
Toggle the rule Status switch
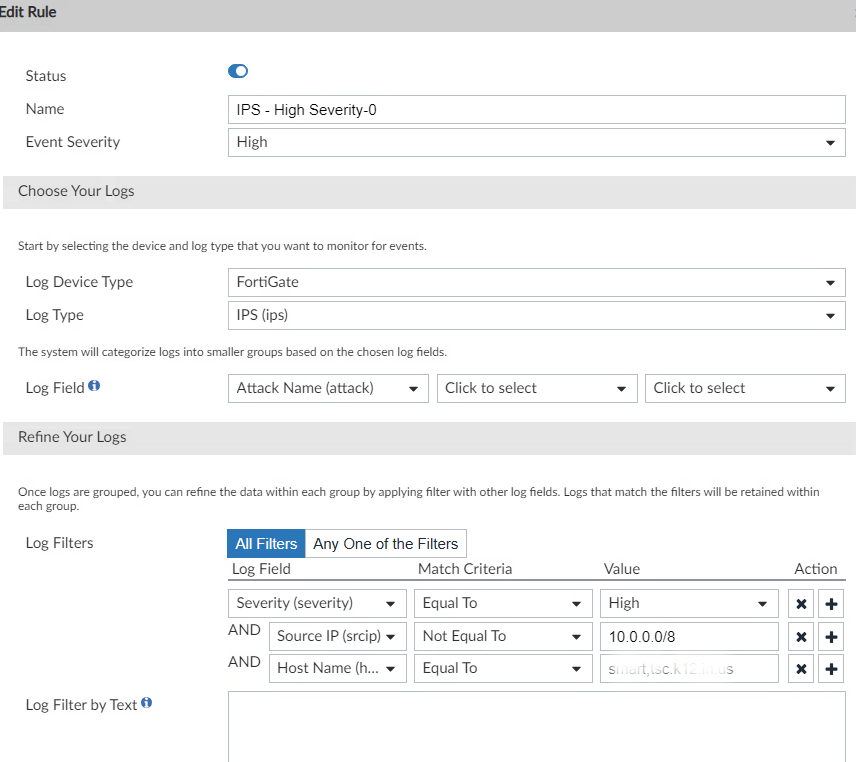(x=237, y=72)
